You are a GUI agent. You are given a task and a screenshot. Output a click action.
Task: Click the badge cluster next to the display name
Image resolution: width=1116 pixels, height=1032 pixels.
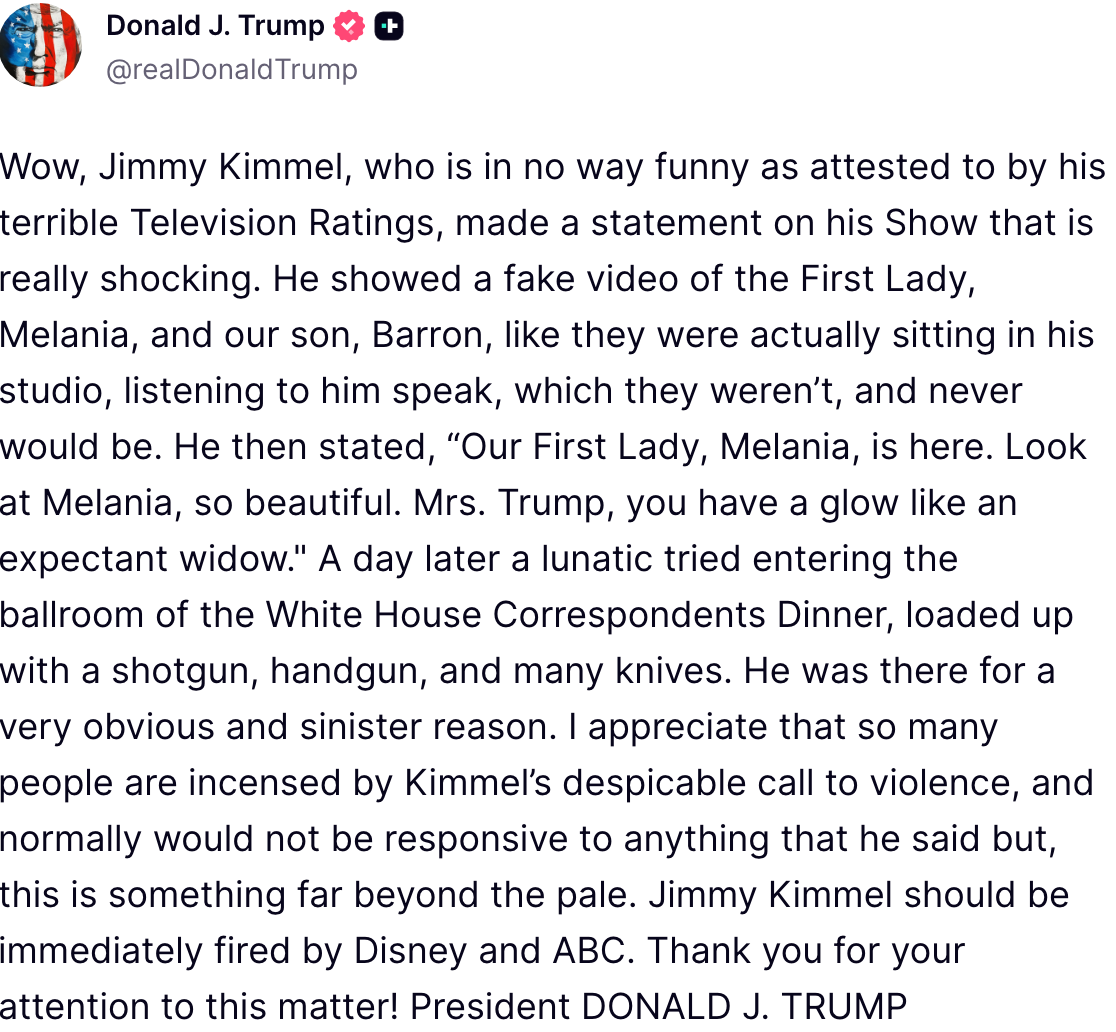point(368,25)
